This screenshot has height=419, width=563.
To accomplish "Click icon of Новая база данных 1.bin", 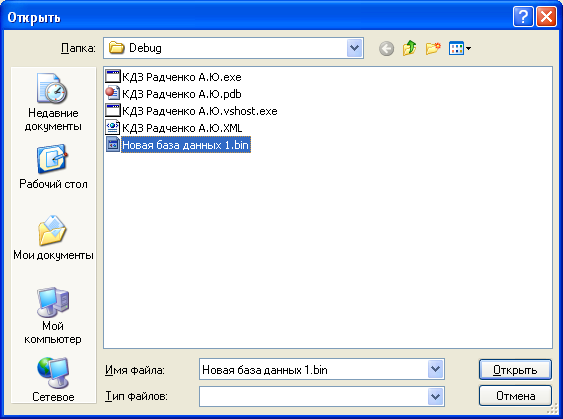I will tap(113, 145).
